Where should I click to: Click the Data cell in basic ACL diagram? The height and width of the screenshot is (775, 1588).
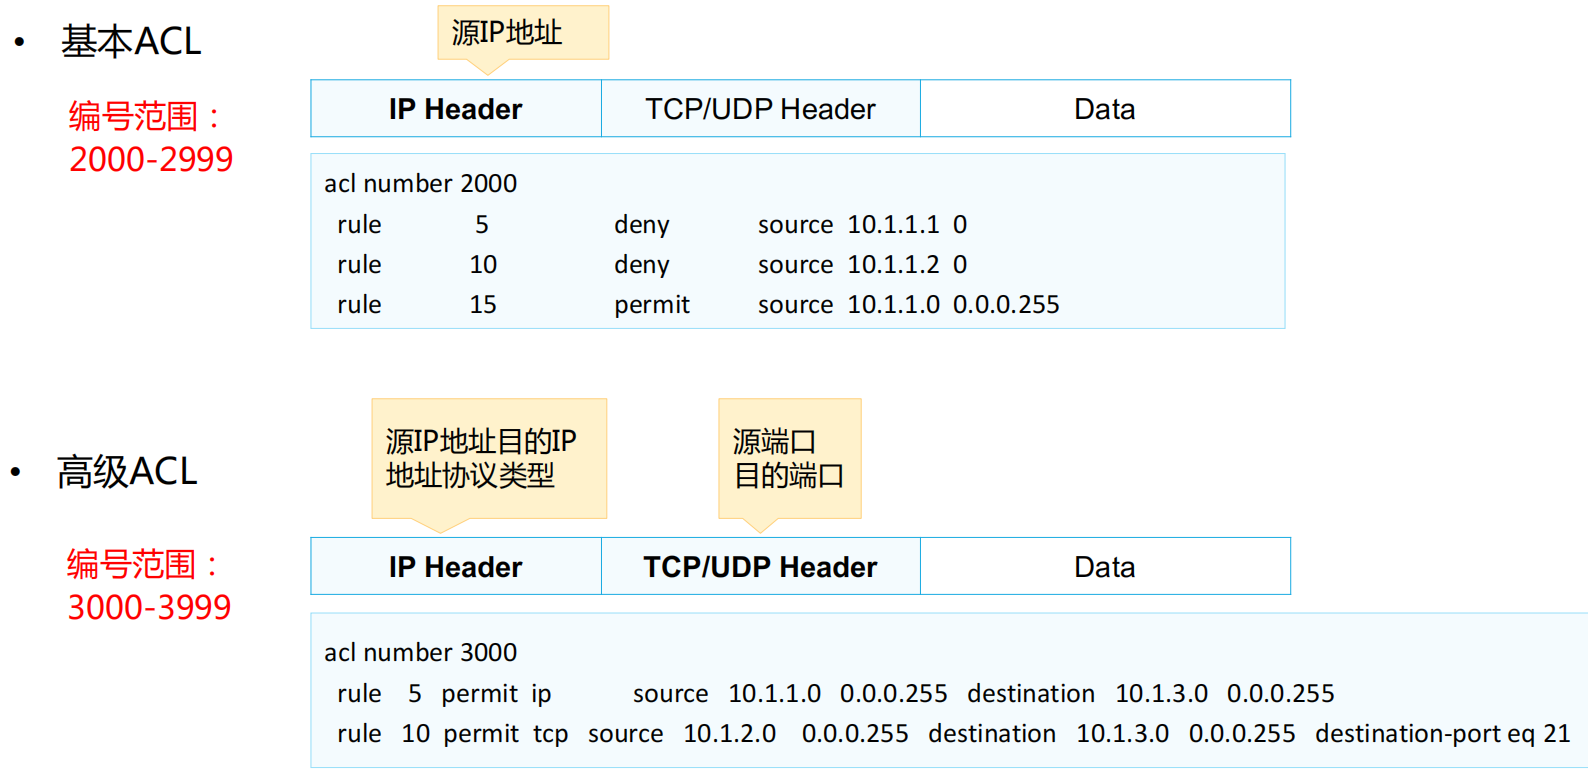(1105, 109)
